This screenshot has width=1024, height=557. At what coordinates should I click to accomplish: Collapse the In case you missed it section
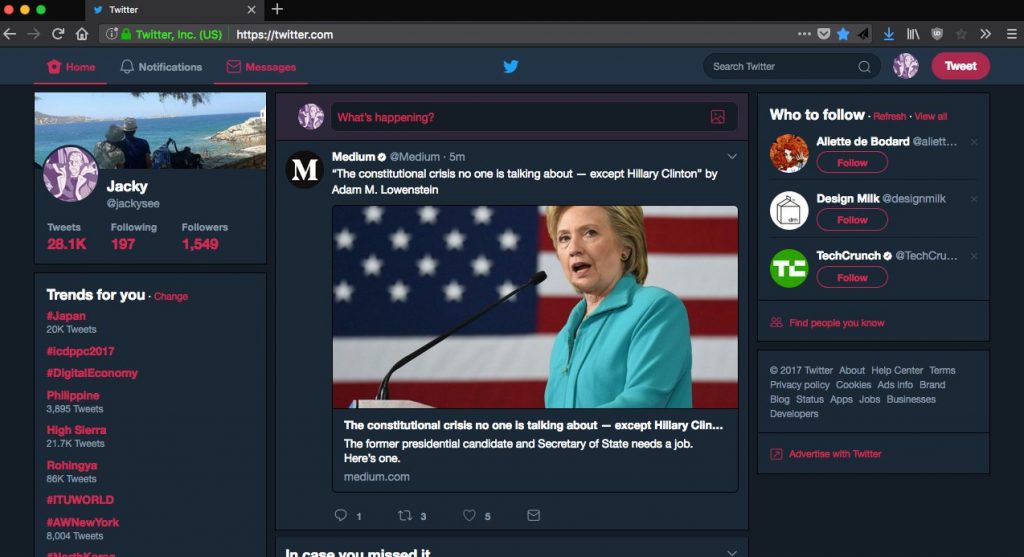point(732,552)
